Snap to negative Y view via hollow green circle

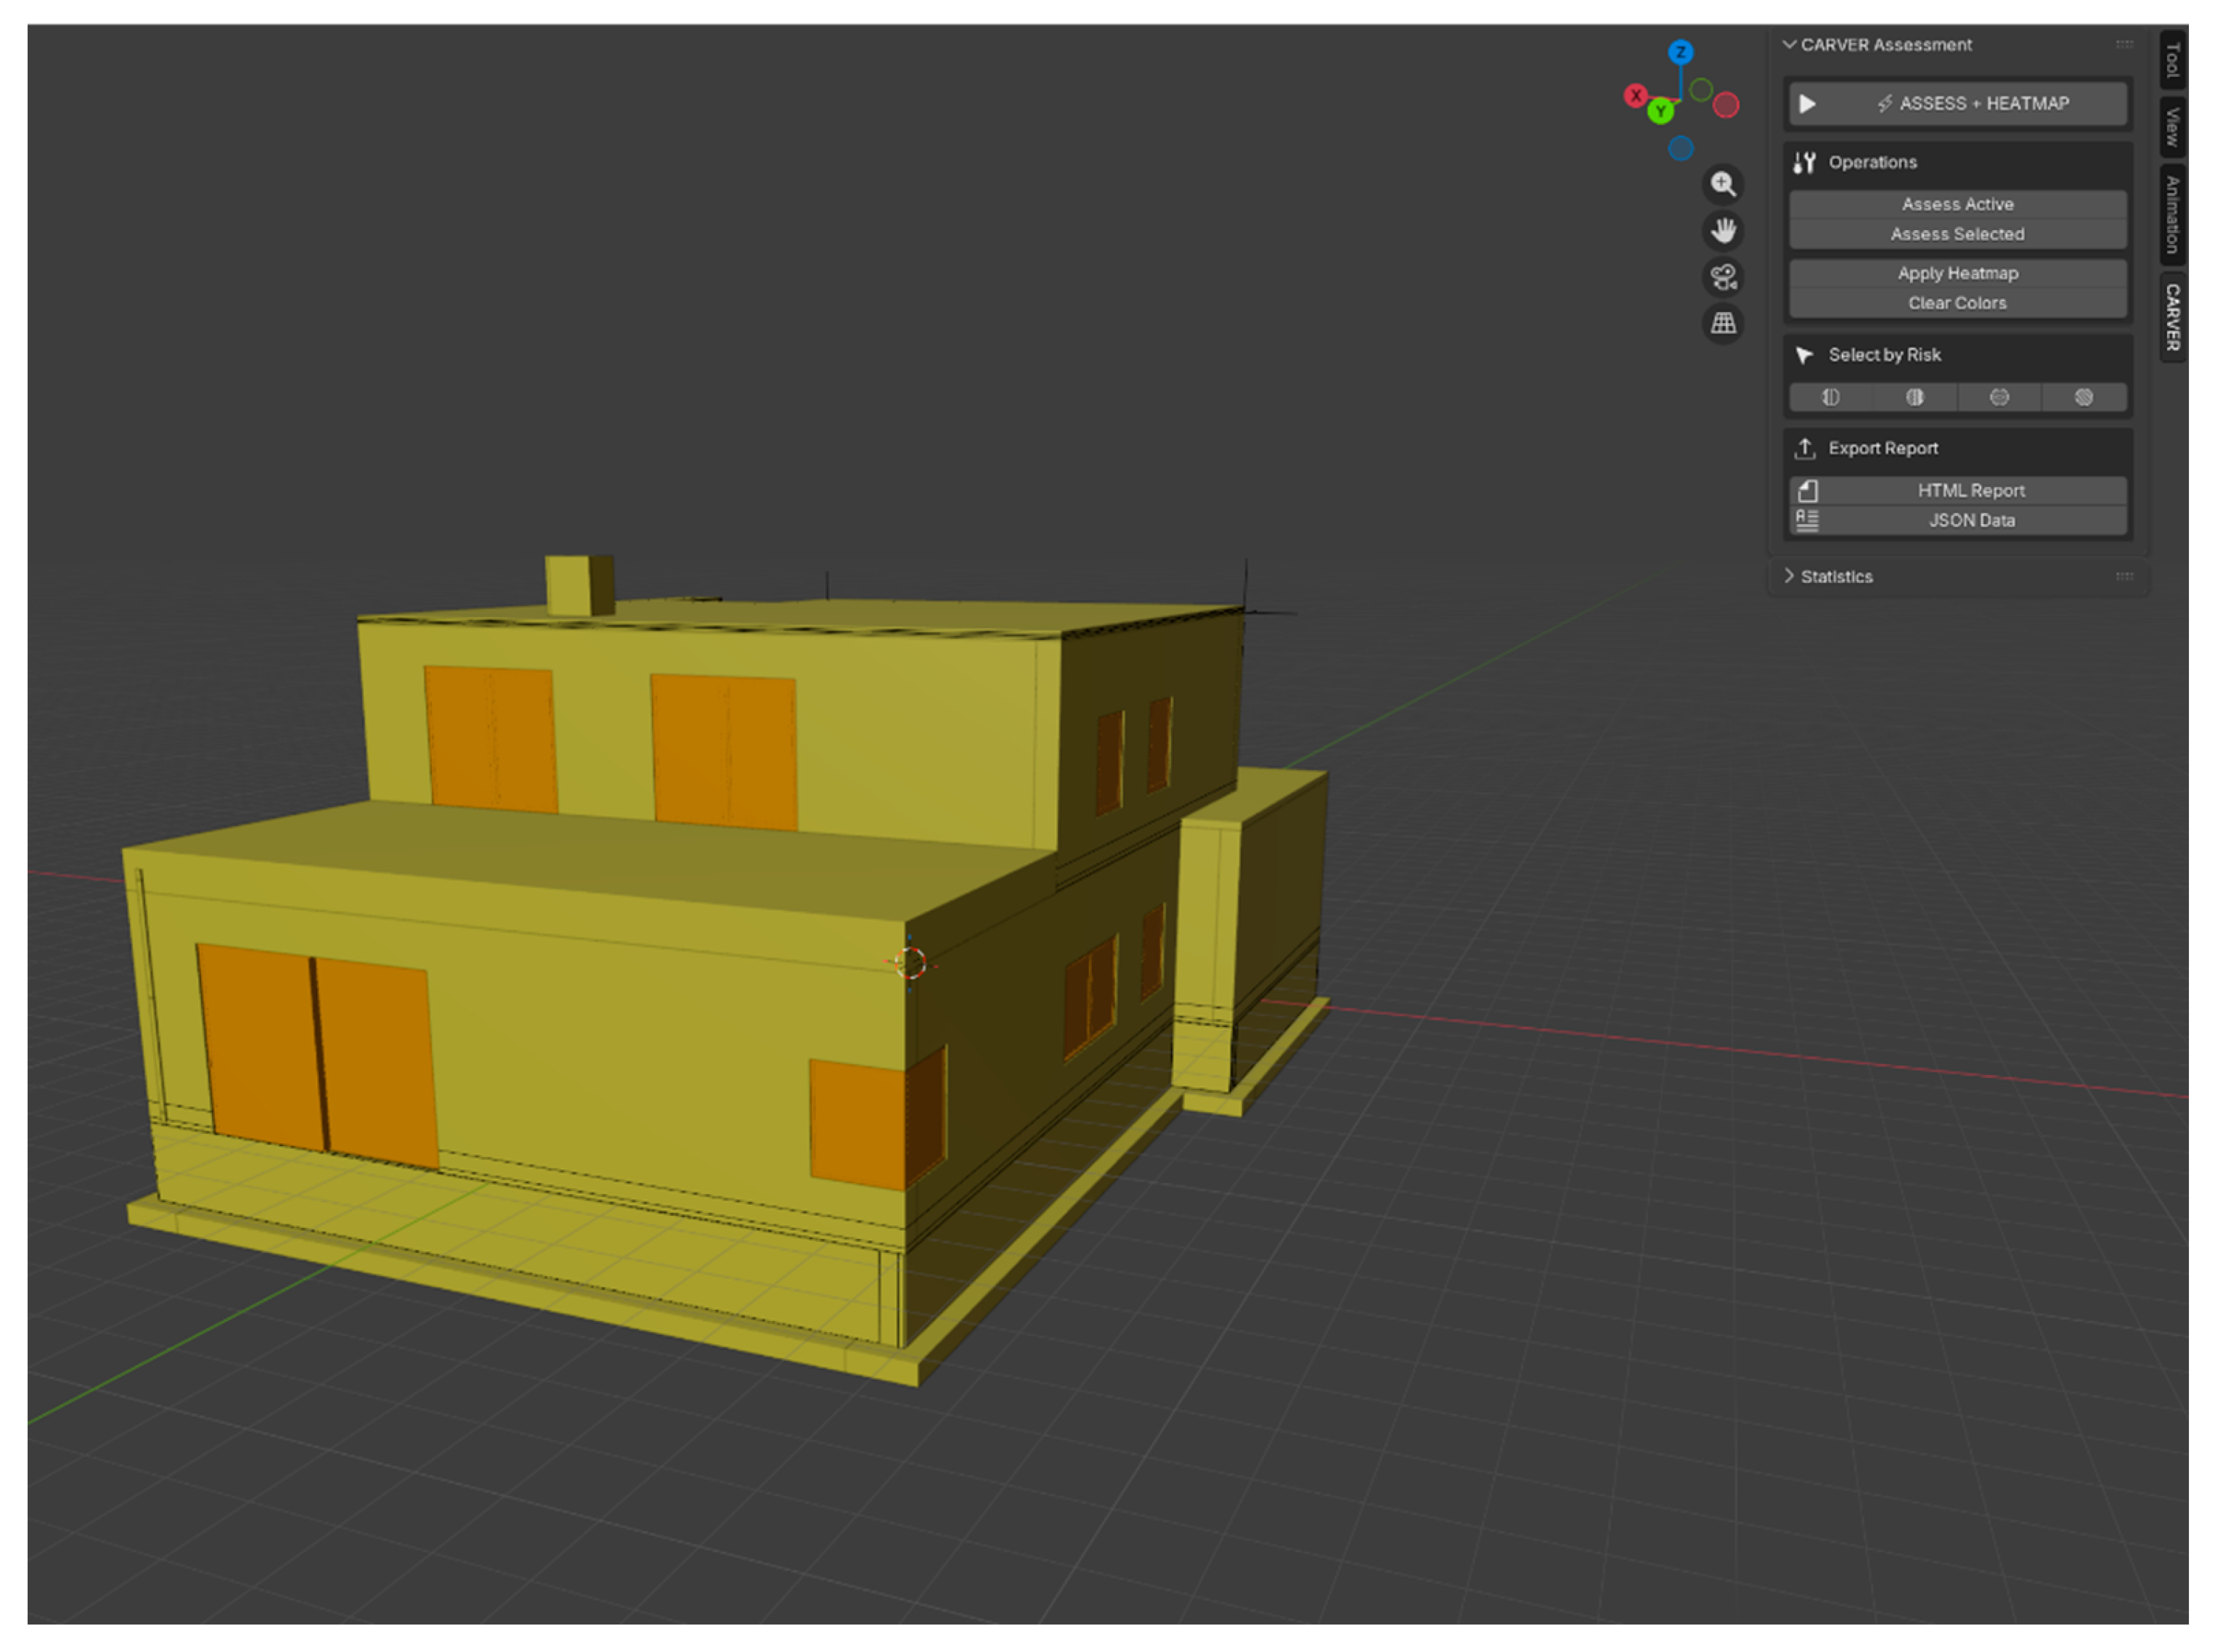(x=1701, y=90)
